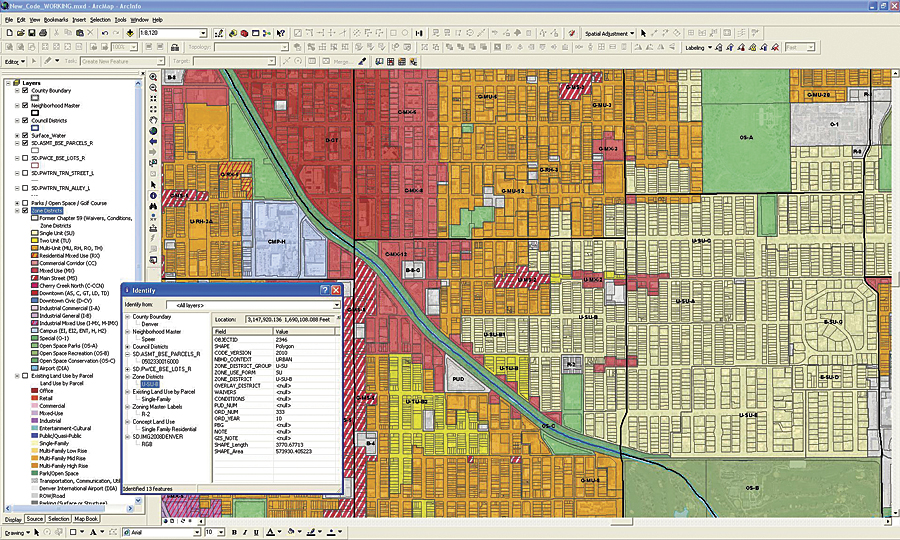Print the map
The width and height of the screenshot is (900, 540).
42,33
